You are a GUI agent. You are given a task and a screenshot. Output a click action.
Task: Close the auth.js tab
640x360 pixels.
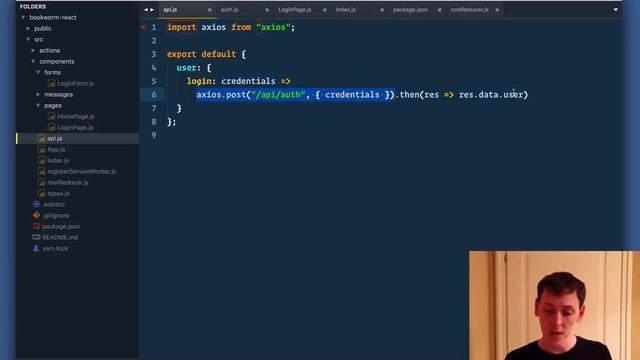click(267, 10)
